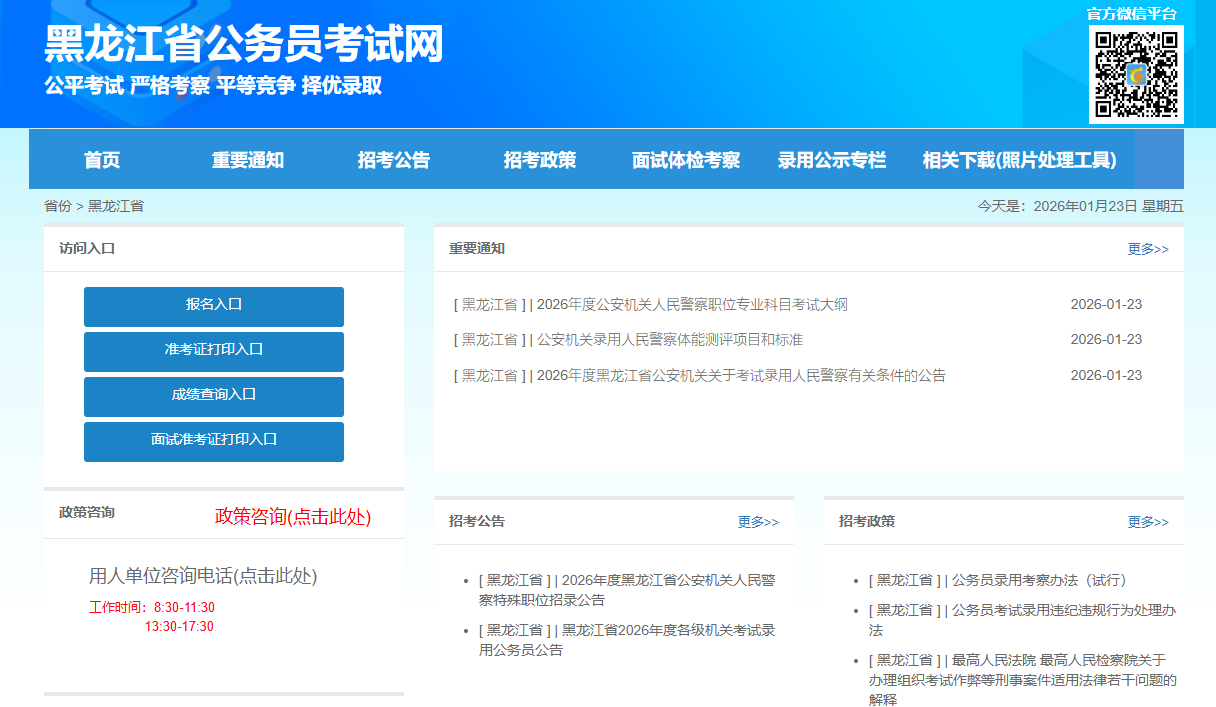Screen dimensions: 1216x707
Task: Click the official WeChat QR code image
Action: click(1136, 74)
